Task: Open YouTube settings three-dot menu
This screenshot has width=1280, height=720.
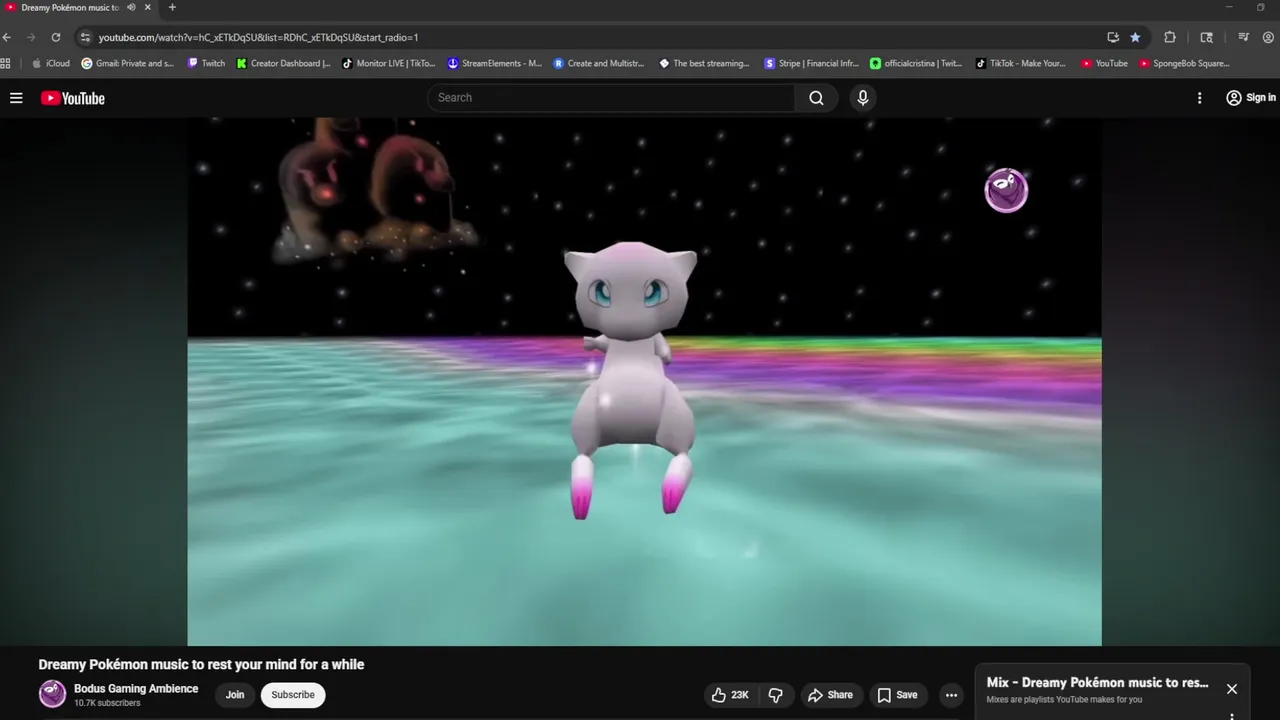Action: [x=1199, y=98]
